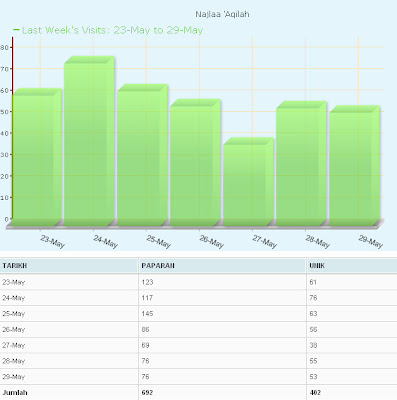
Task: Select the 26-May bar in the chart
Action: pyautogui.click(x=195, y=163)
